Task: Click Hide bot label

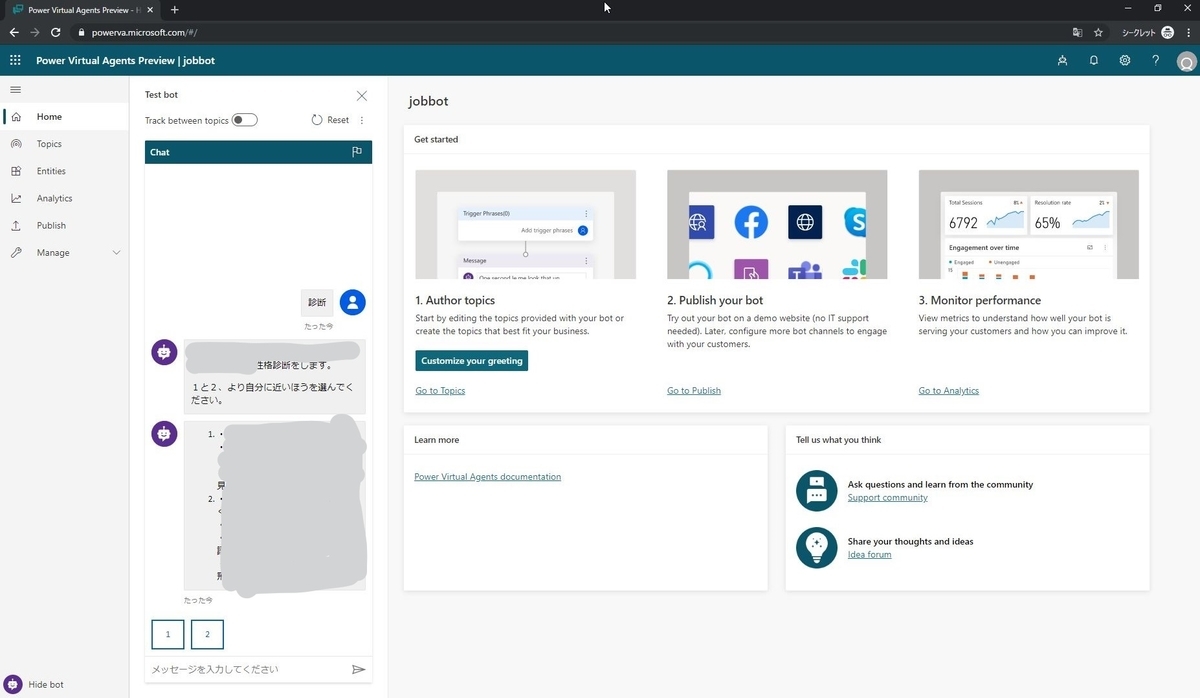Action: (46, 685)
